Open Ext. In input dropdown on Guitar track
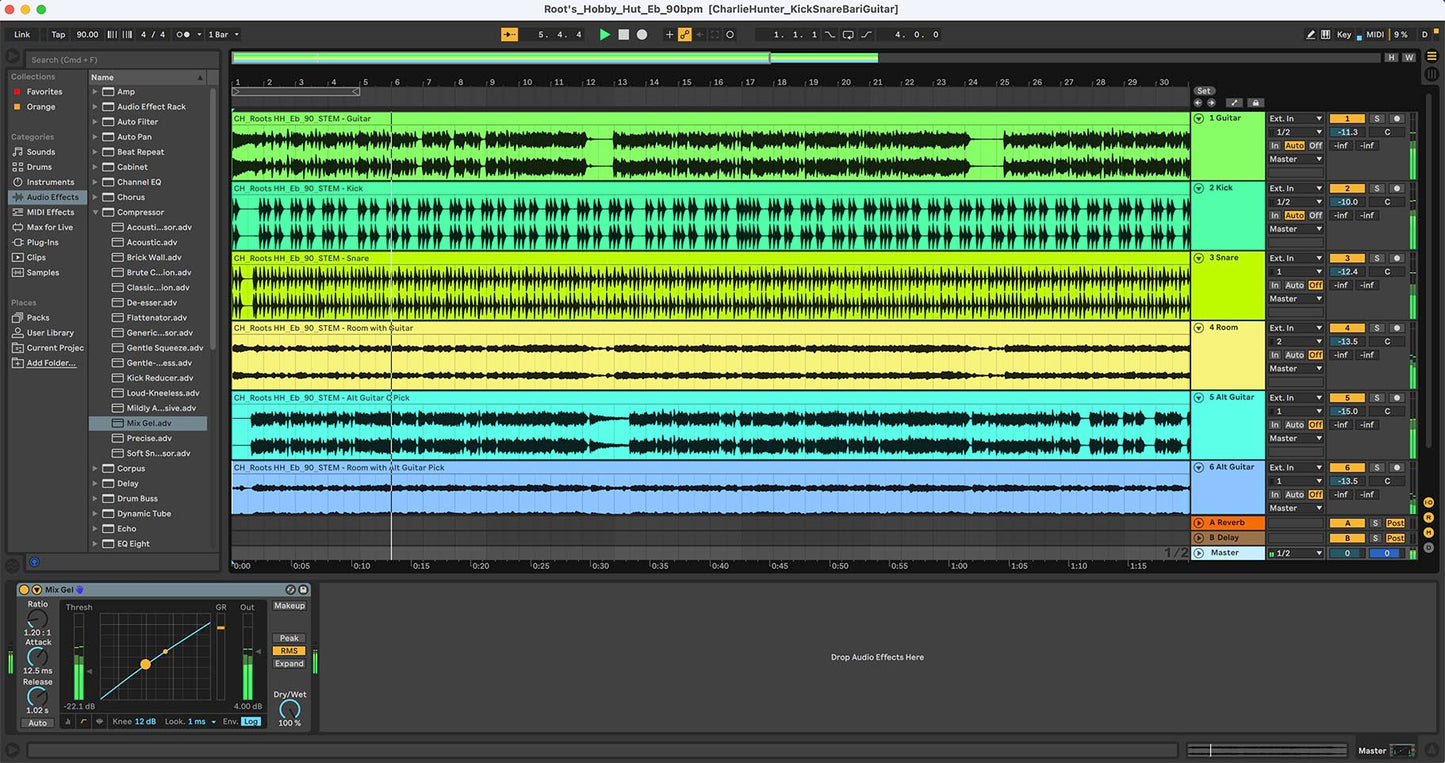The height and width of the screenshot is (763, 1445). click(1296, 119)
